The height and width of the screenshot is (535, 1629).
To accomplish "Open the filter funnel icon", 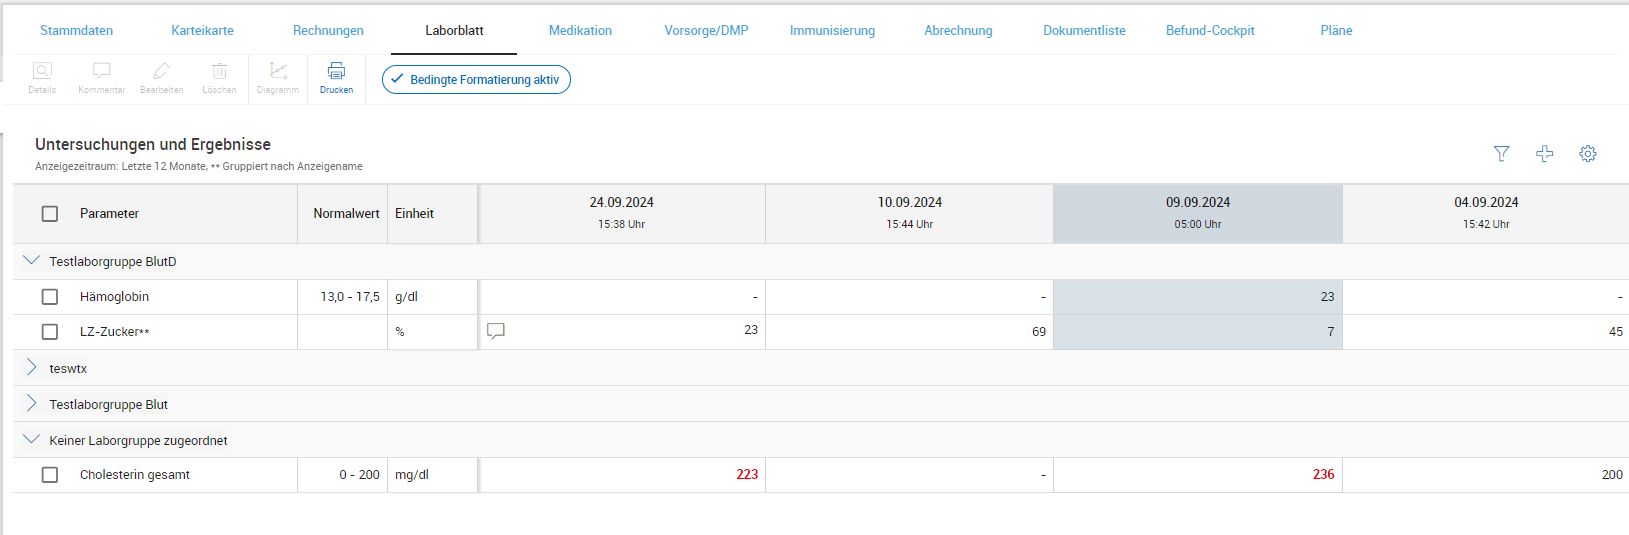I will click(x=1501, y=153).
